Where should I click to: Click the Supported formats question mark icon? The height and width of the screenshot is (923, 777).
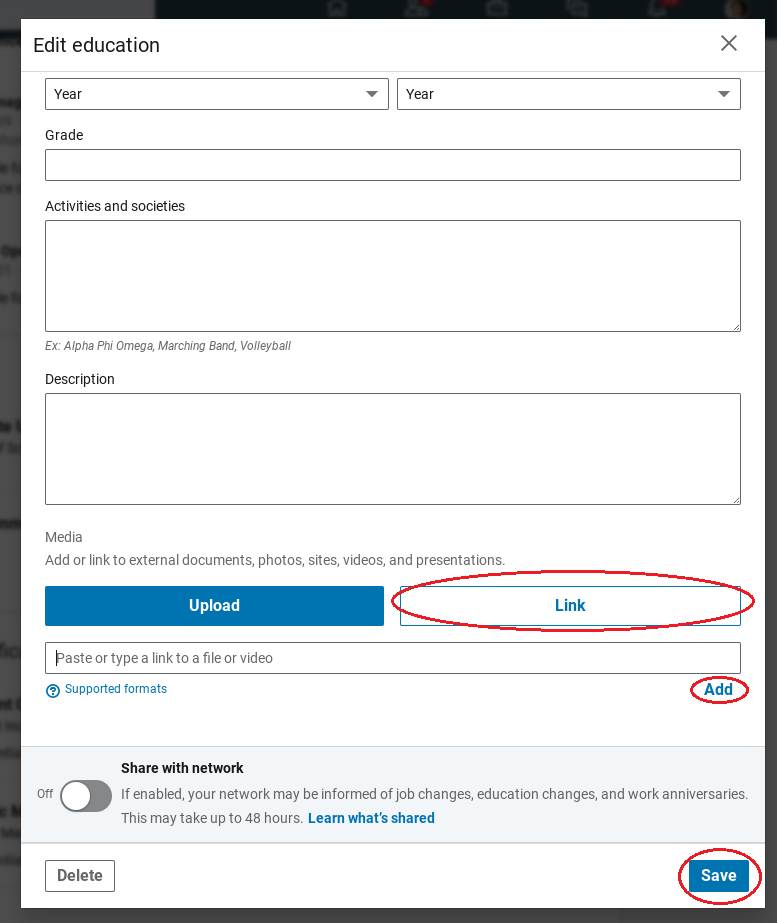[x=53, y=690]
